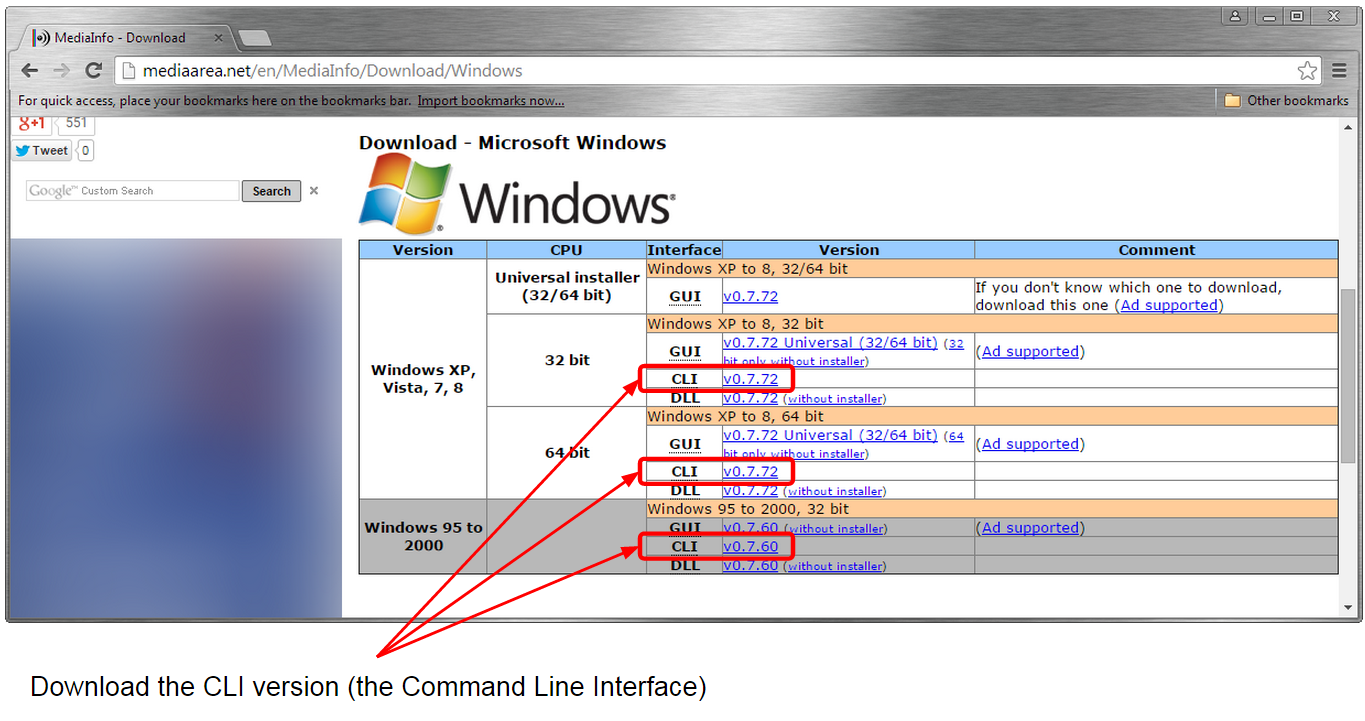Click the 'Windows XP, Vista, 7, 8' cell
1365x721 pixels.
coord(423,379)
